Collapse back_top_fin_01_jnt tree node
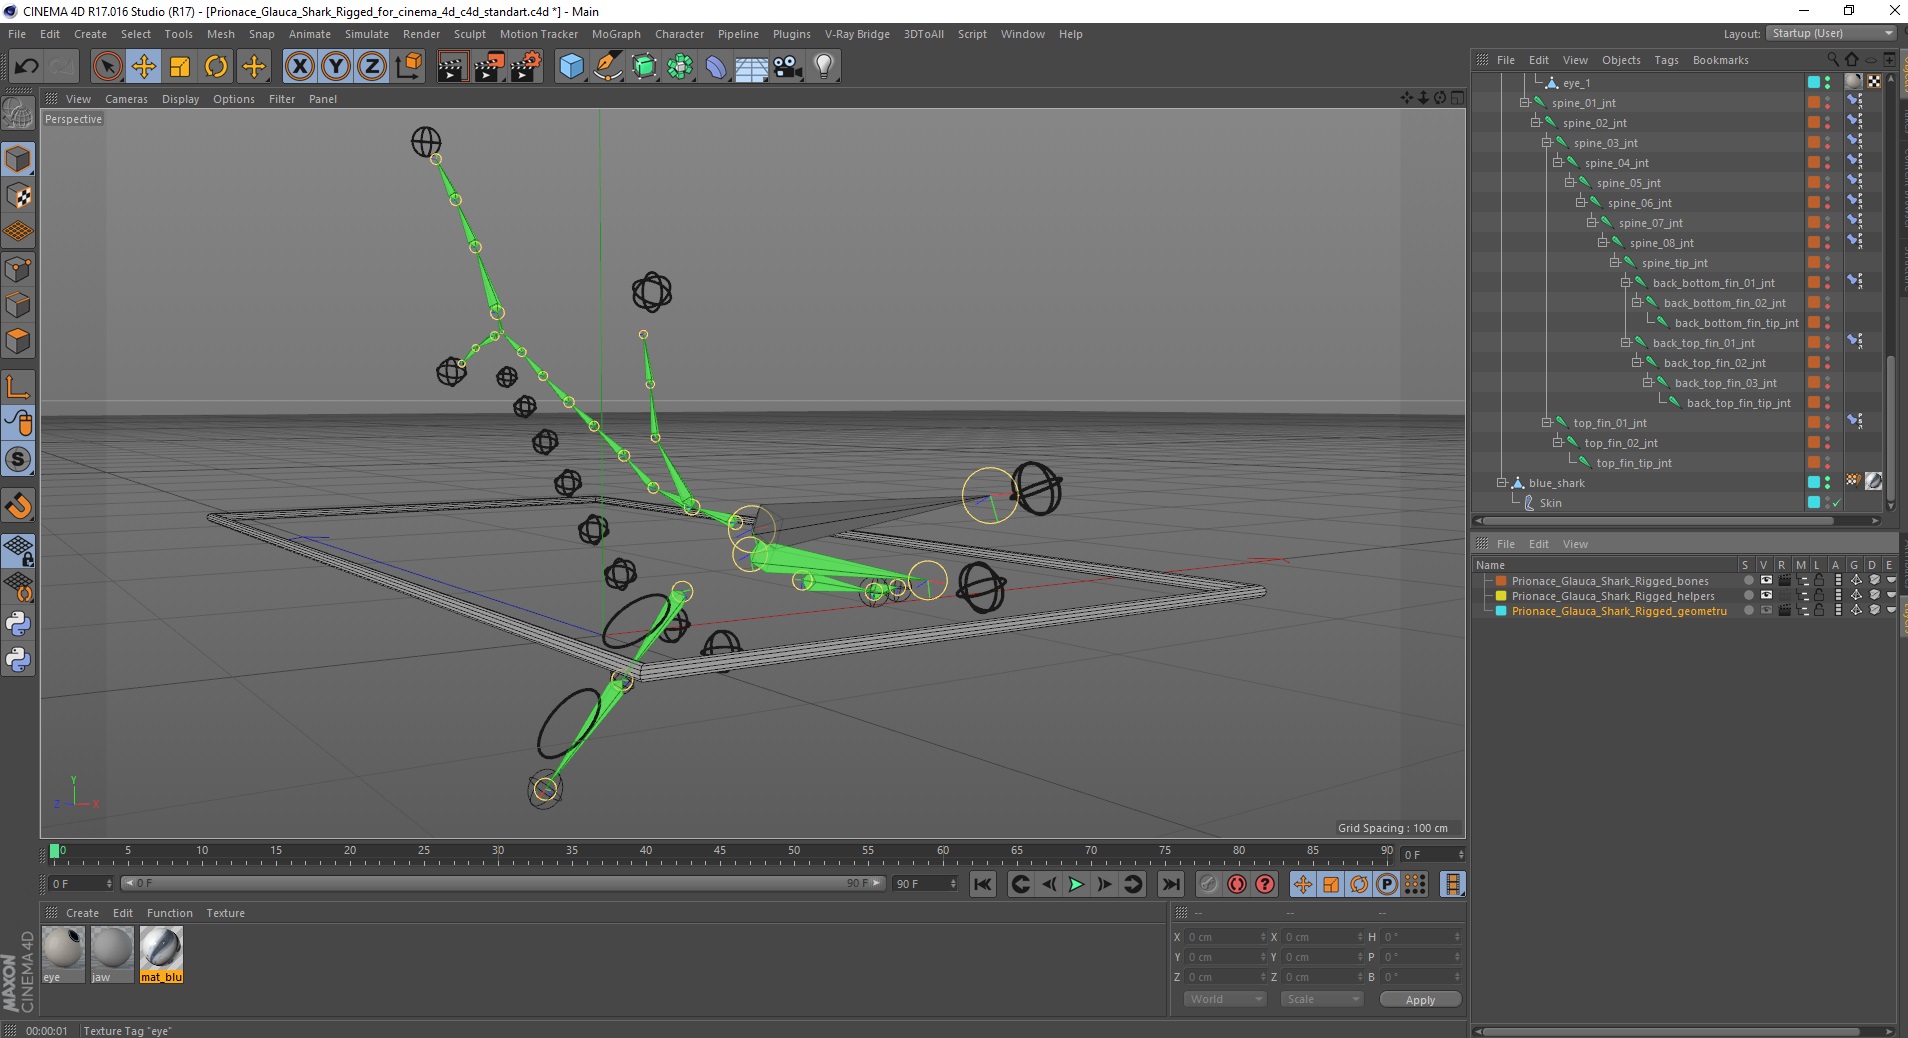The height and width of the screenshot is (1038, 1908). pyautogui.click(x=1626, y=343)
